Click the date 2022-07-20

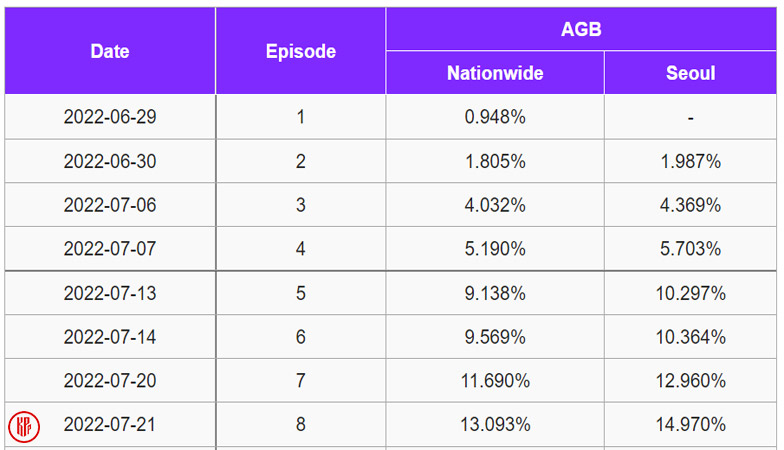click(110, 381)
